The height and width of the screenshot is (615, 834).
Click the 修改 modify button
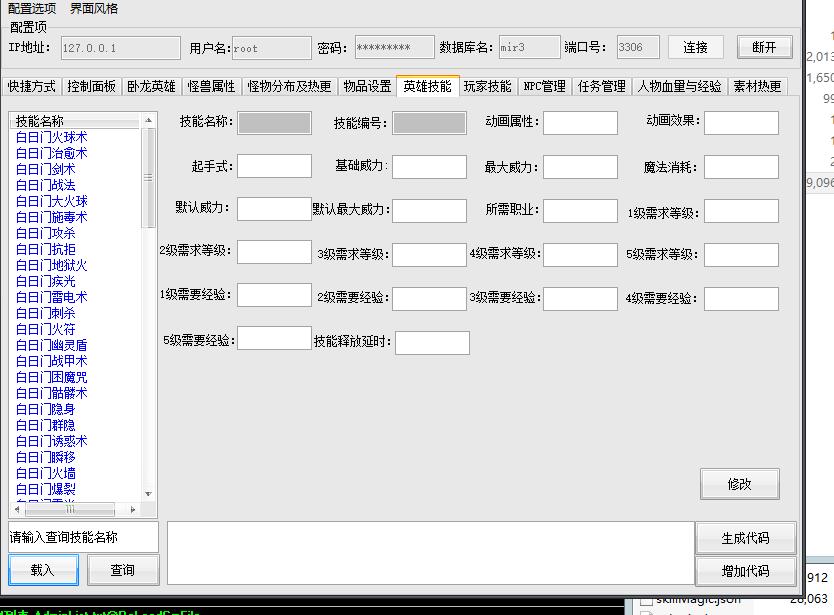click(x=739, y=484)
